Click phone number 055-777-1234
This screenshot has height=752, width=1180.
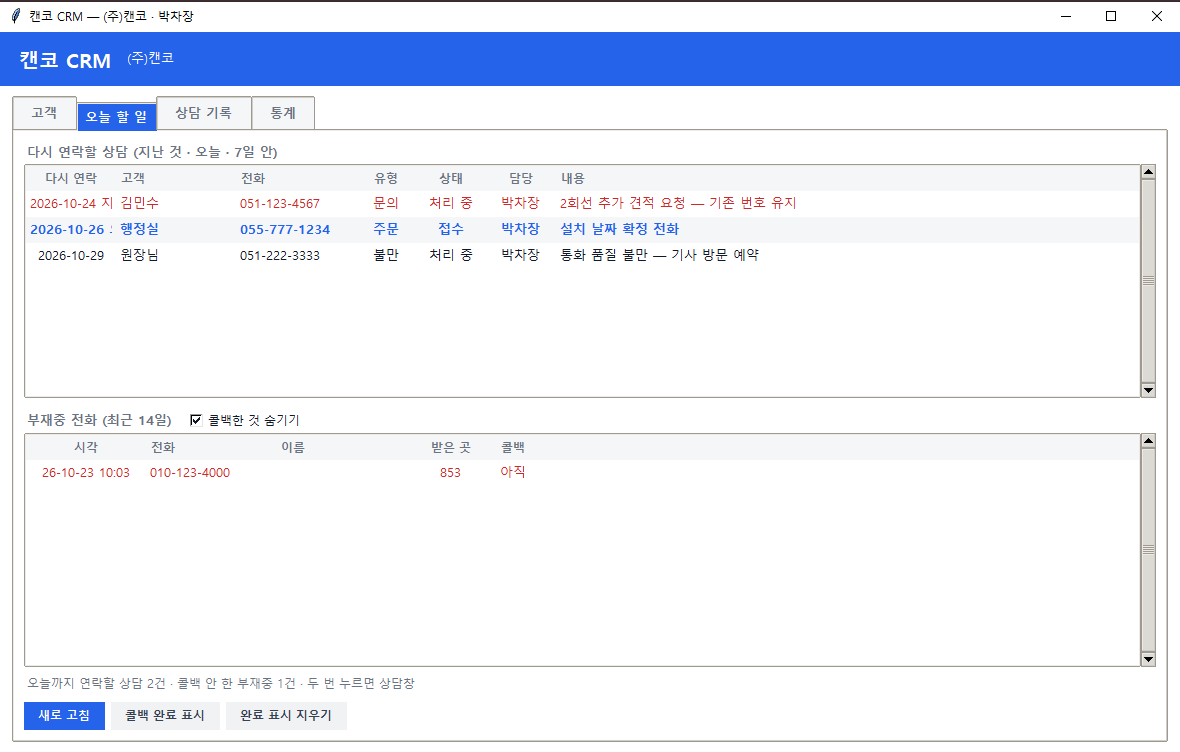tap(285, 230)
